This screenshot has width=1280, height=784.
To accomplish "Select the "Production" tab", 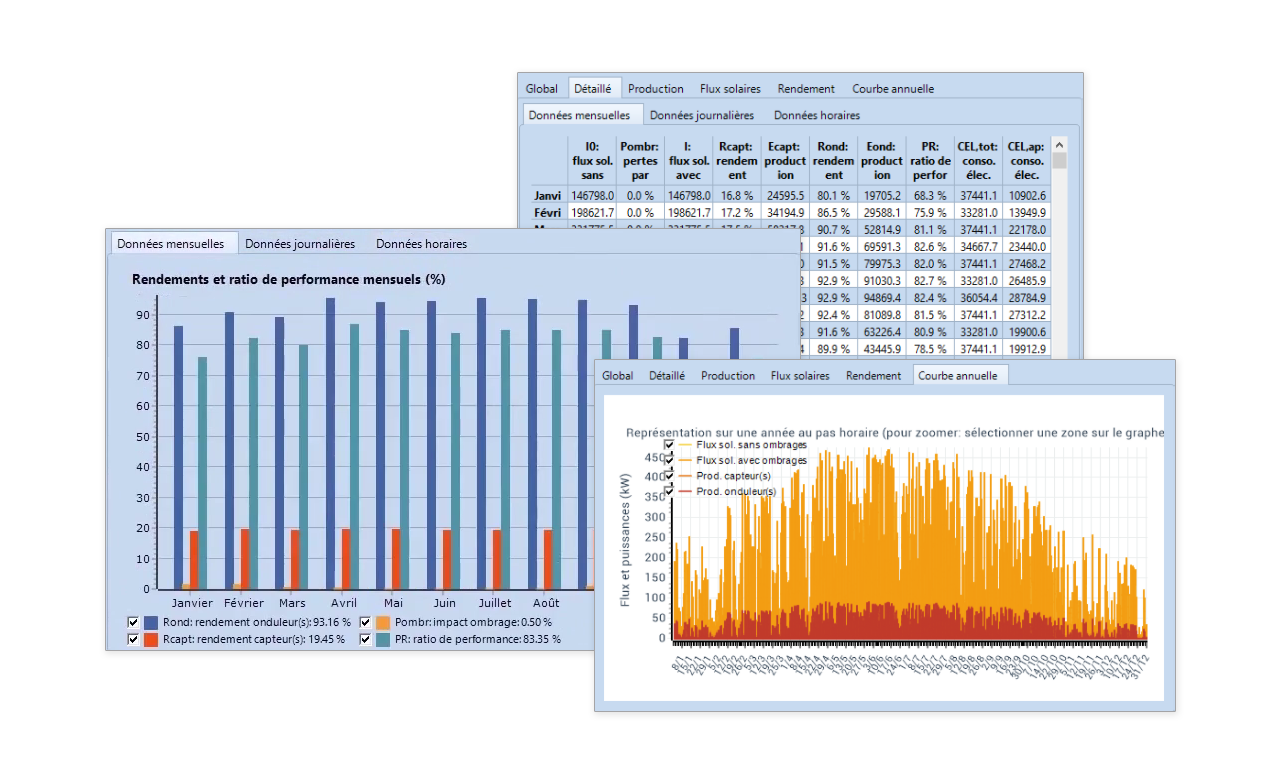I will coord(728,375).
